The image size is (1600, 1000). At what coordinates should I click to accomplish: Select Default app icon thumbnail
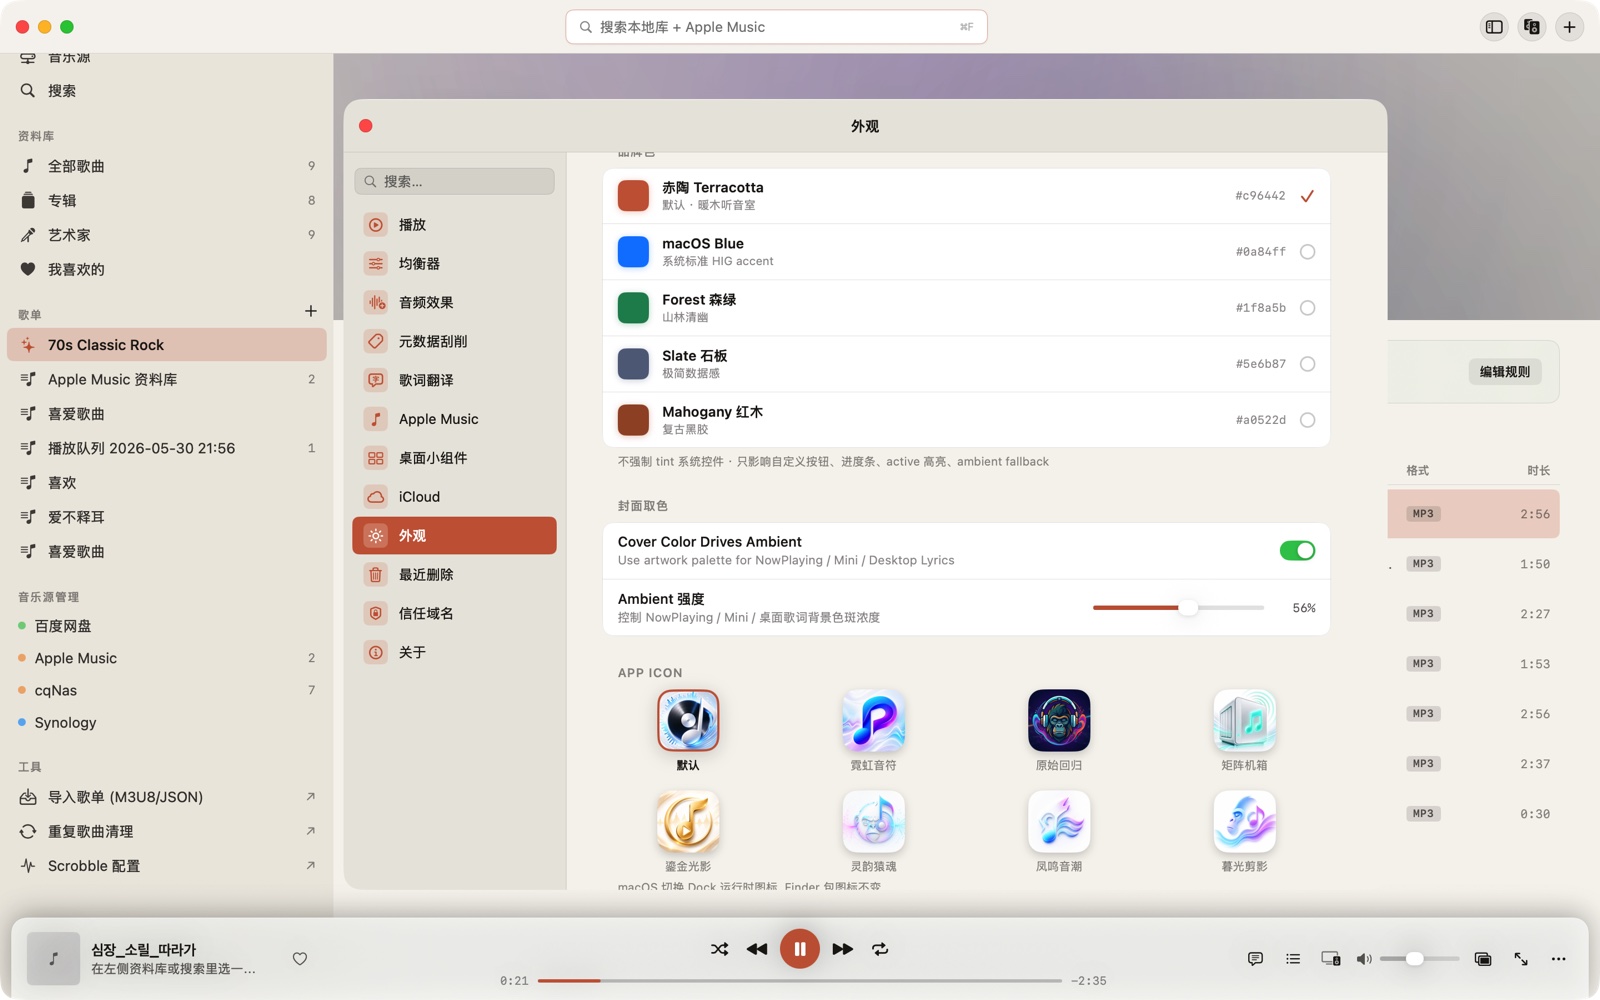(x=688, y=720)
